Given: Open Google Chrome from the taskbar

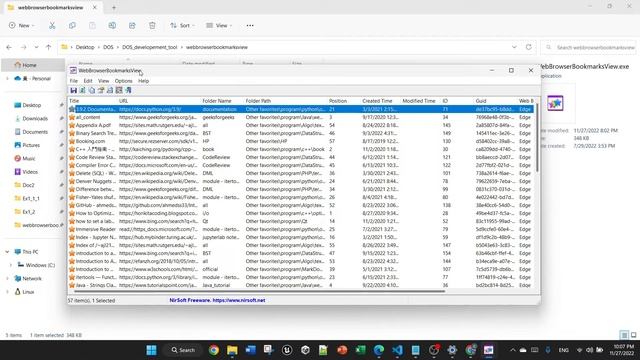Looking at the screenshot, I should click(x=213, y=350).
